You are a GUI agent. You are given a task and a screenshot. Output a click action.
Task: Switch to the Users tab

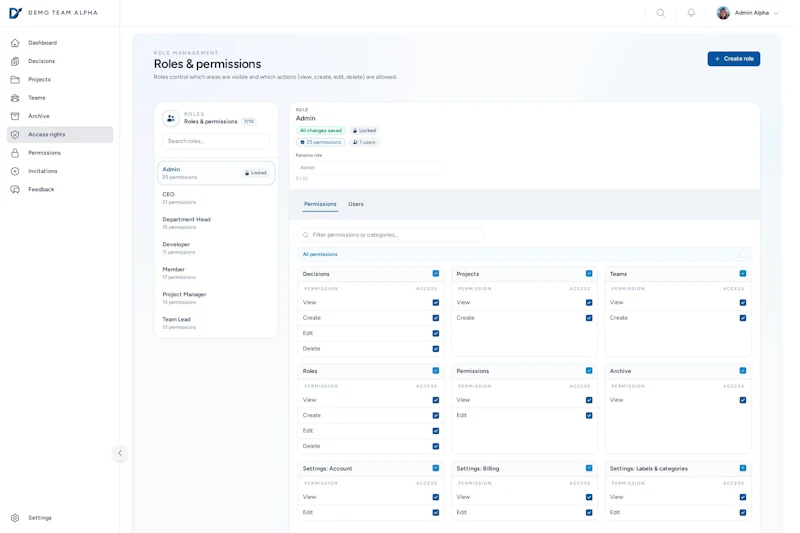pyautogui.click(x=356, y=204)
